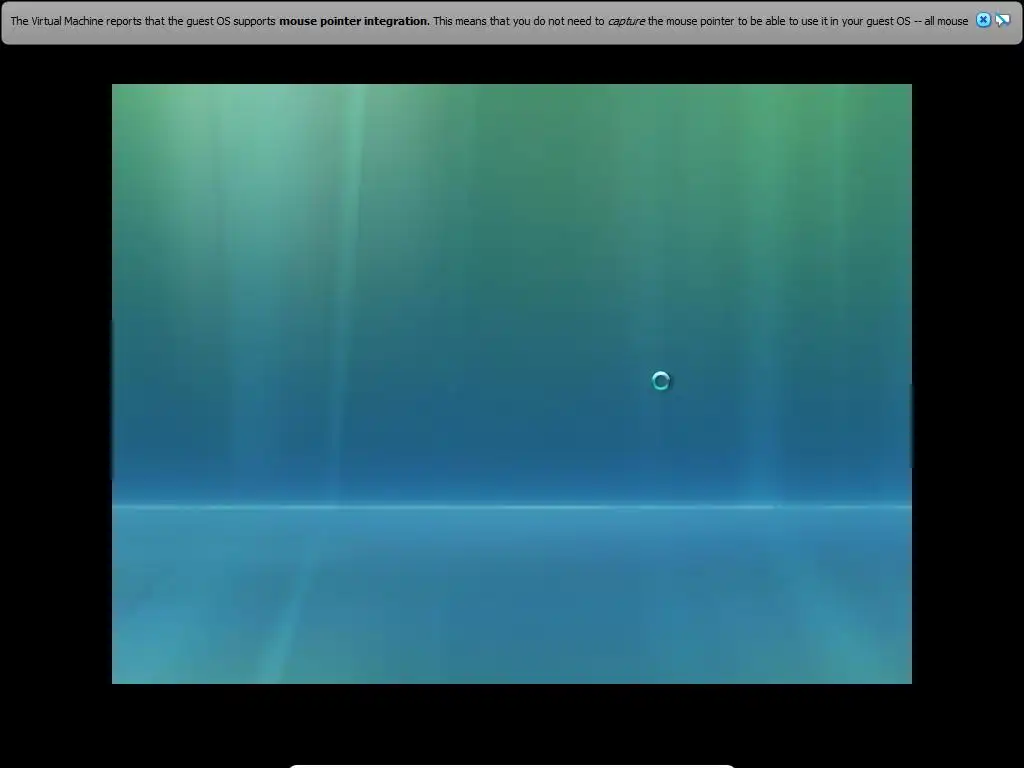
Task: Click the mouse pointer integration message text
Action: tap(489, 21)
